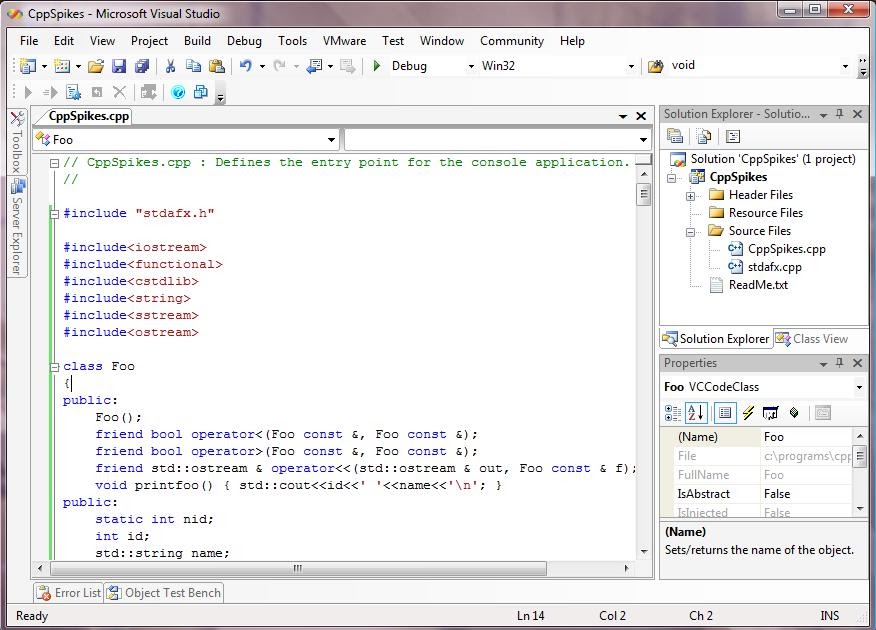This screenshot has height=630, width=876.
Task: Open Properties icon in Solution Explorer toolbar
Action: [673, 135]
